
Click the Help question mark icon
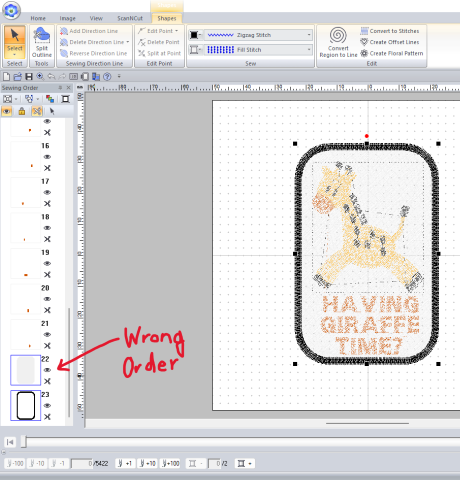click(107, 77)
